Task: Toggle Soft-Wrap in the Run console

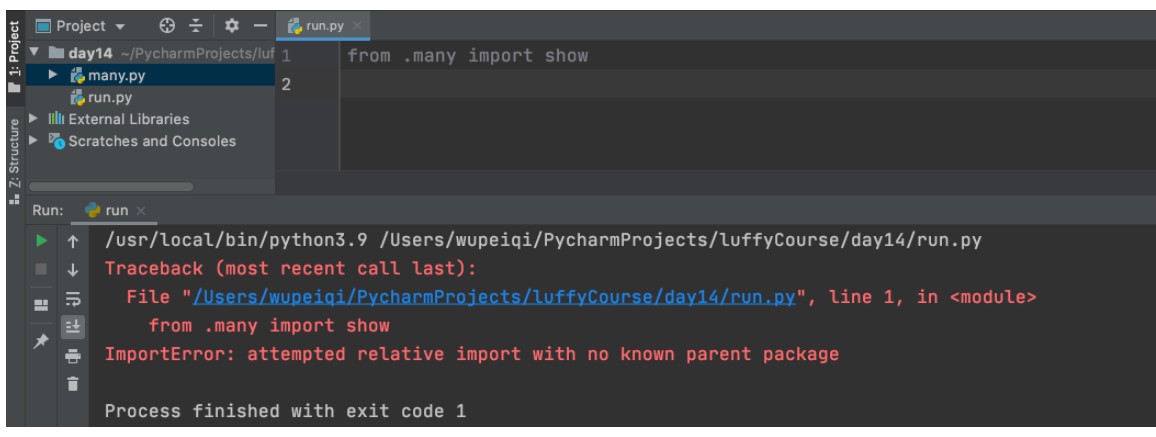Action: pos(73,298)
